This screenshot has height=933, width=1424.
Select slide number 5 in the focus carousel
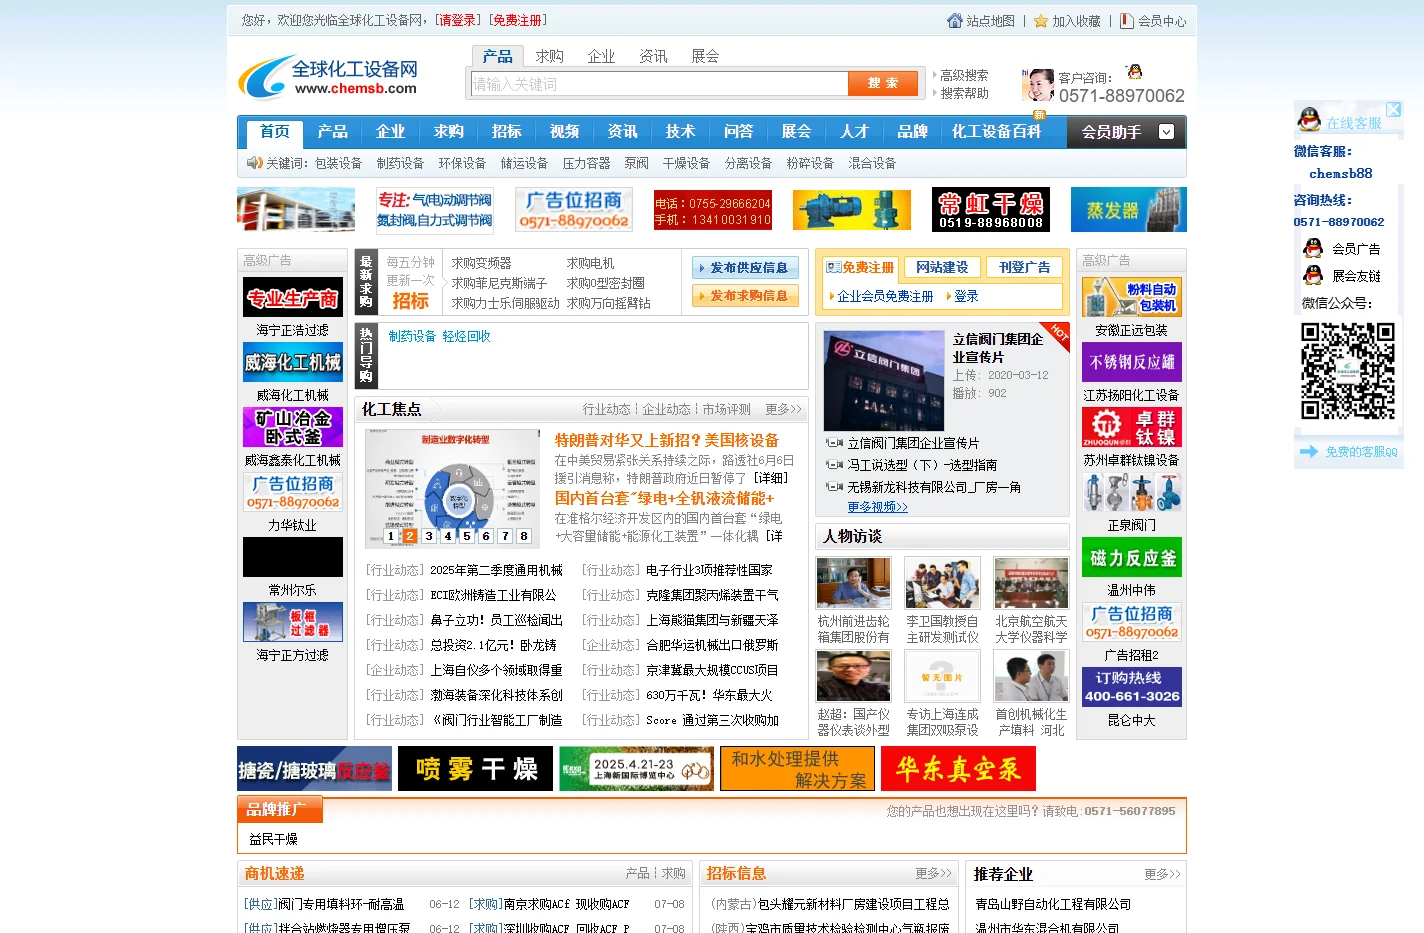pos(467,536)
